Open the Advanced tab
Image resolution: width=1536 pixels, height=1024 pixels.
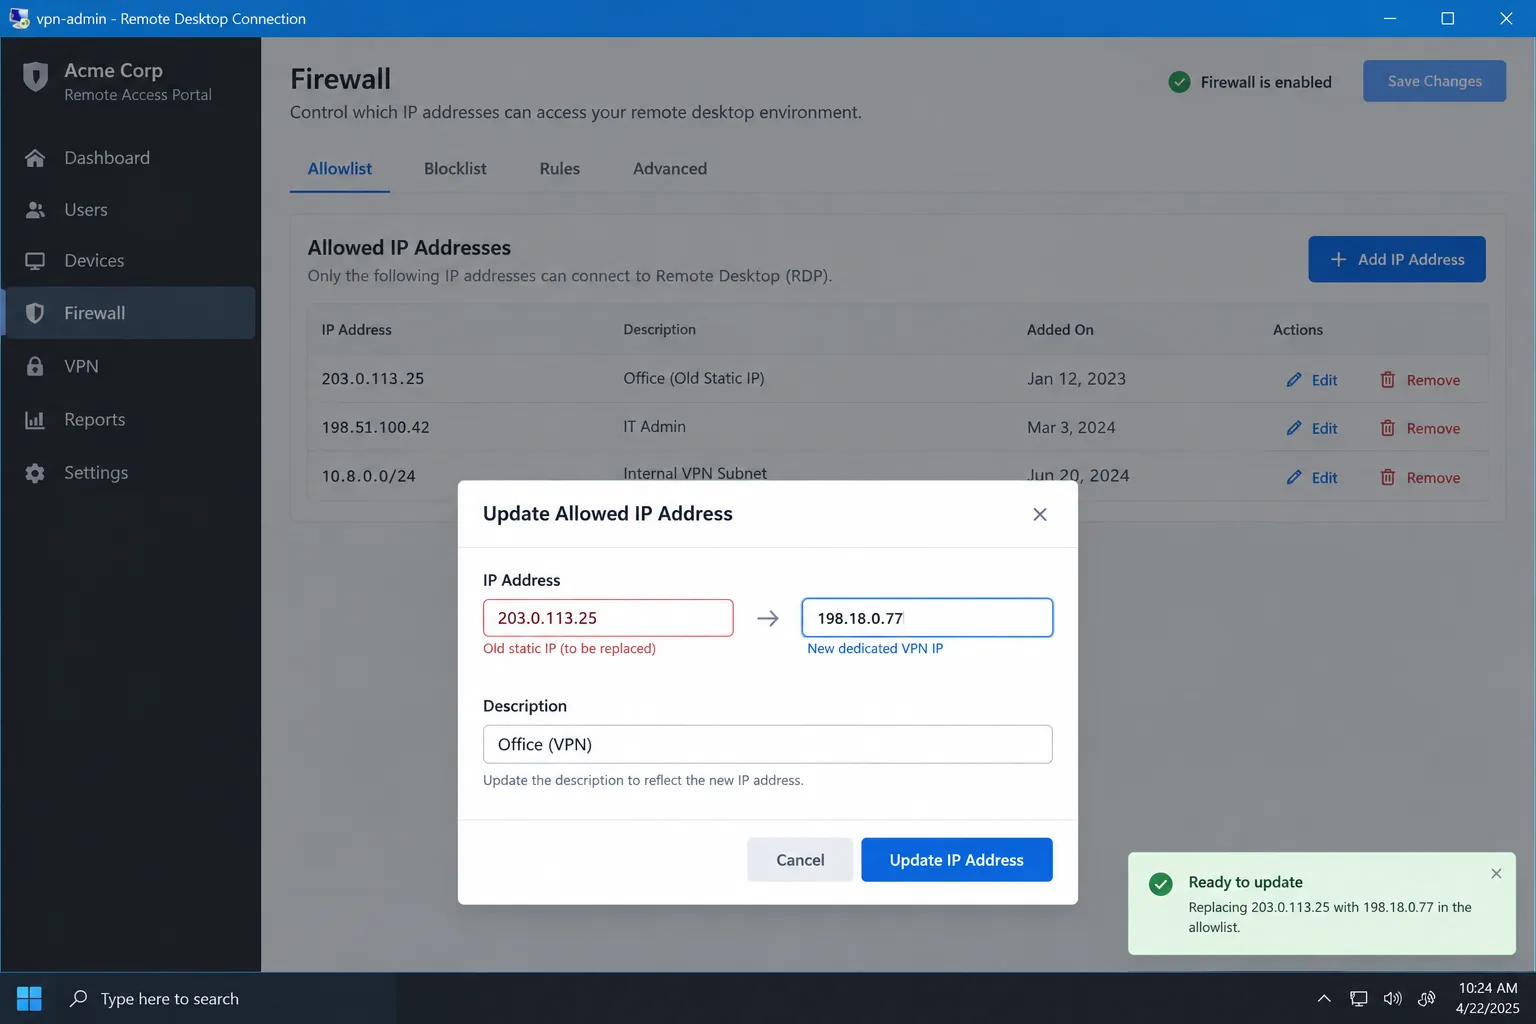click(x=670, y=169)
